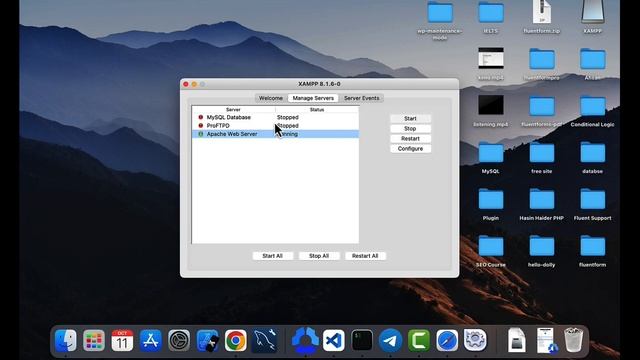Viewport: 640px width, 360px height.
Task: Open the Trash in the dock
Action: click(x=573, y=340)
